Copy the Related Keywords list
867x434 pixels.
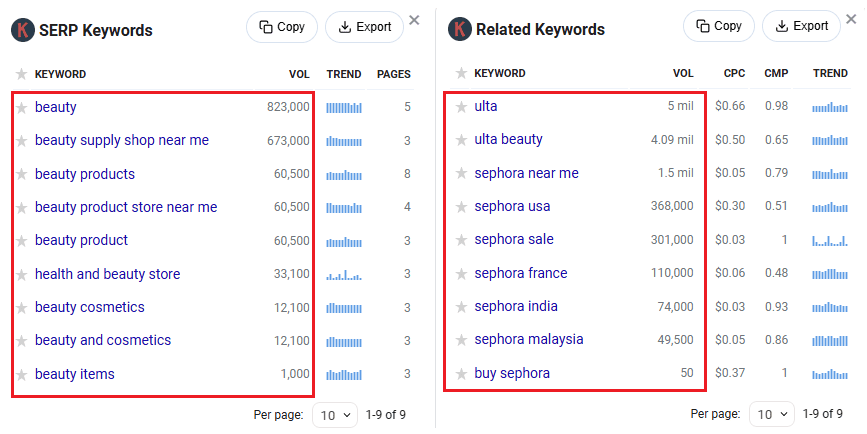pos(719,26)
